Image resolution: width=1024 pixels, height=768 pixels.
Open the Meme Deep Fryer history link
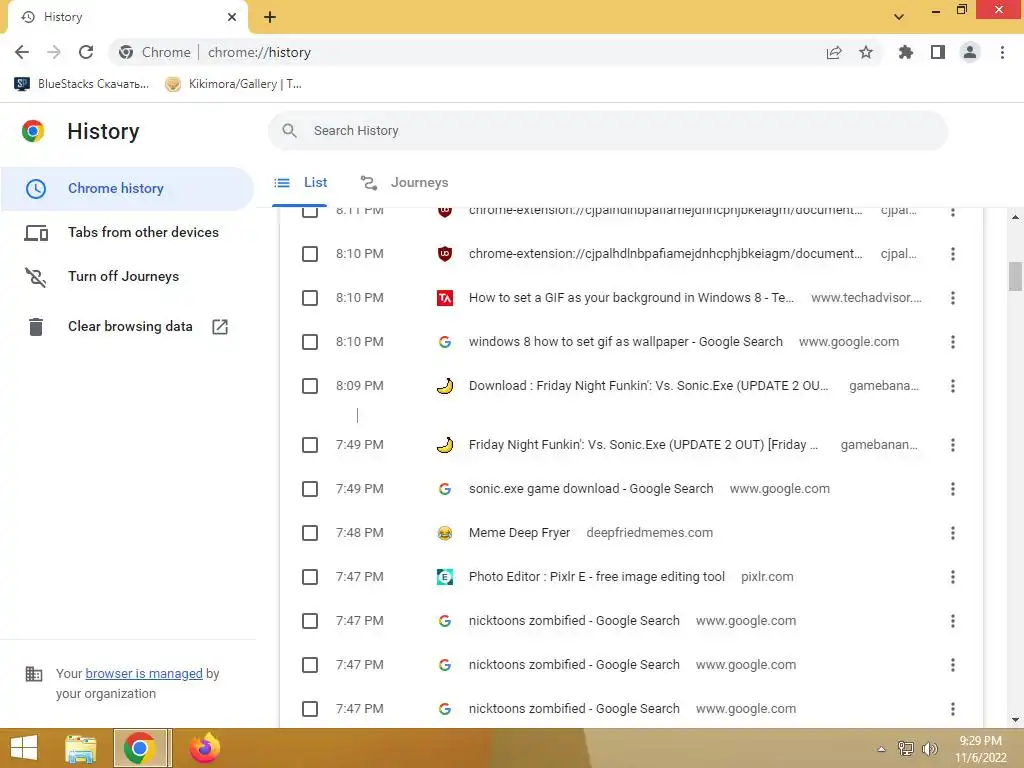(x=519, y=533)
